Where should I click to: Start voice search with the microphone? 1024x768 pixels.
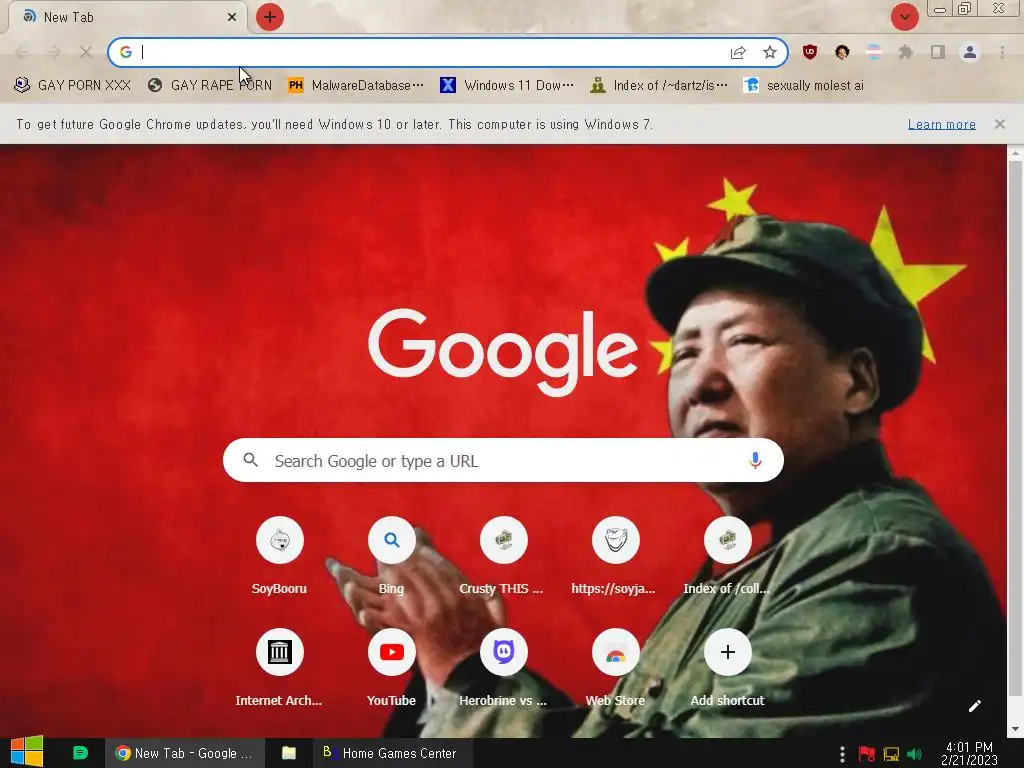755,460
